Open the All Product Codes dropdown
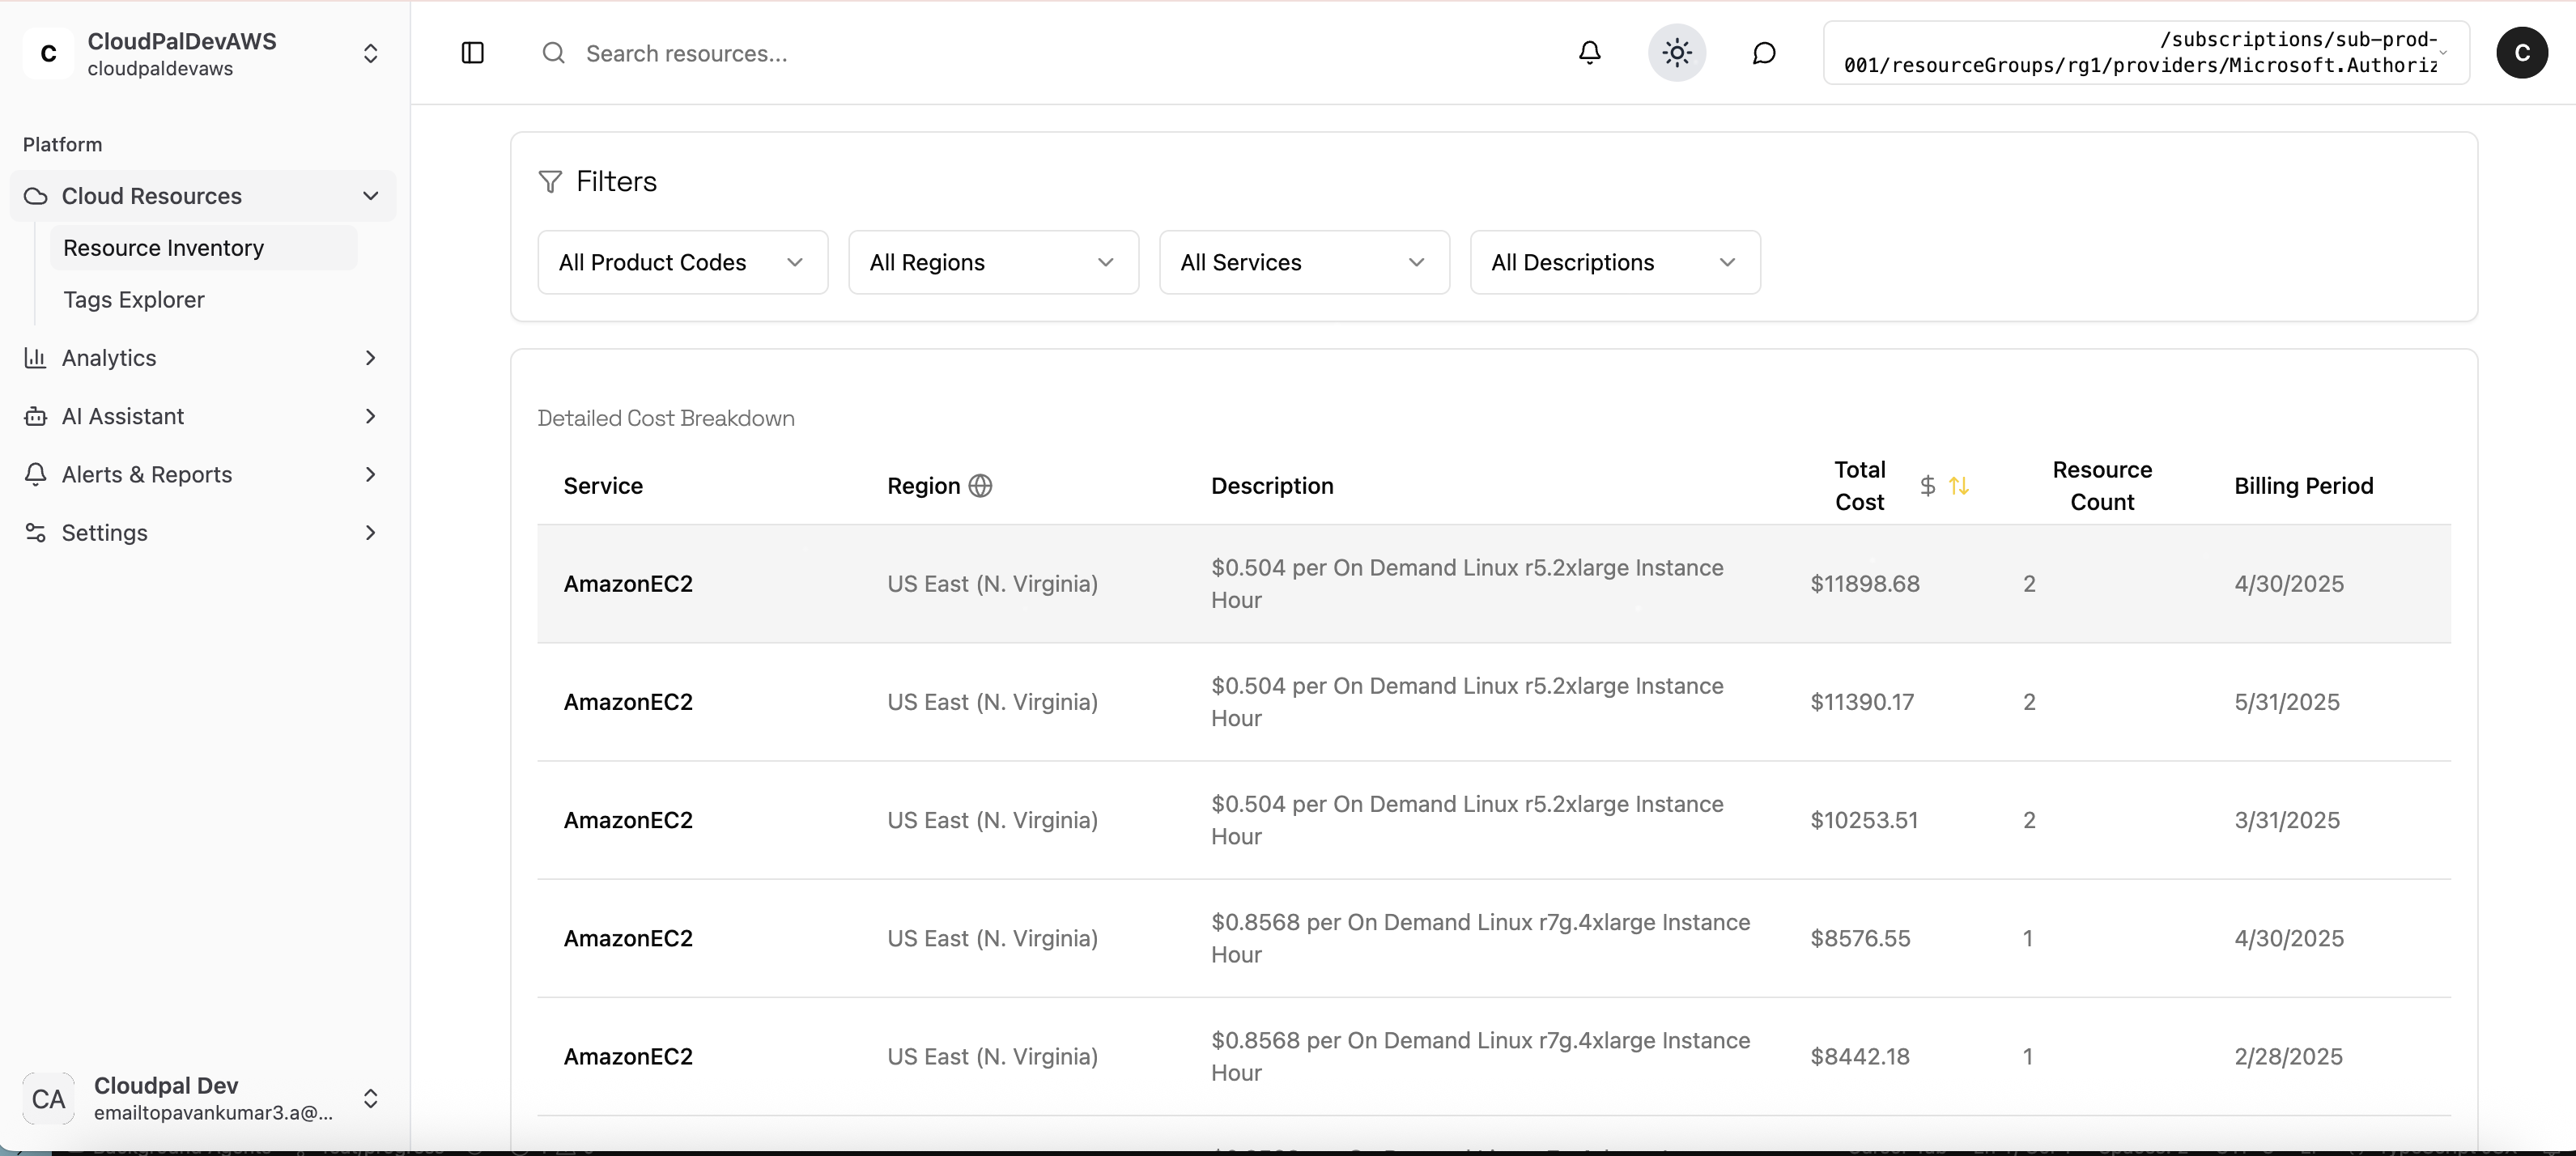 (683, 262)
